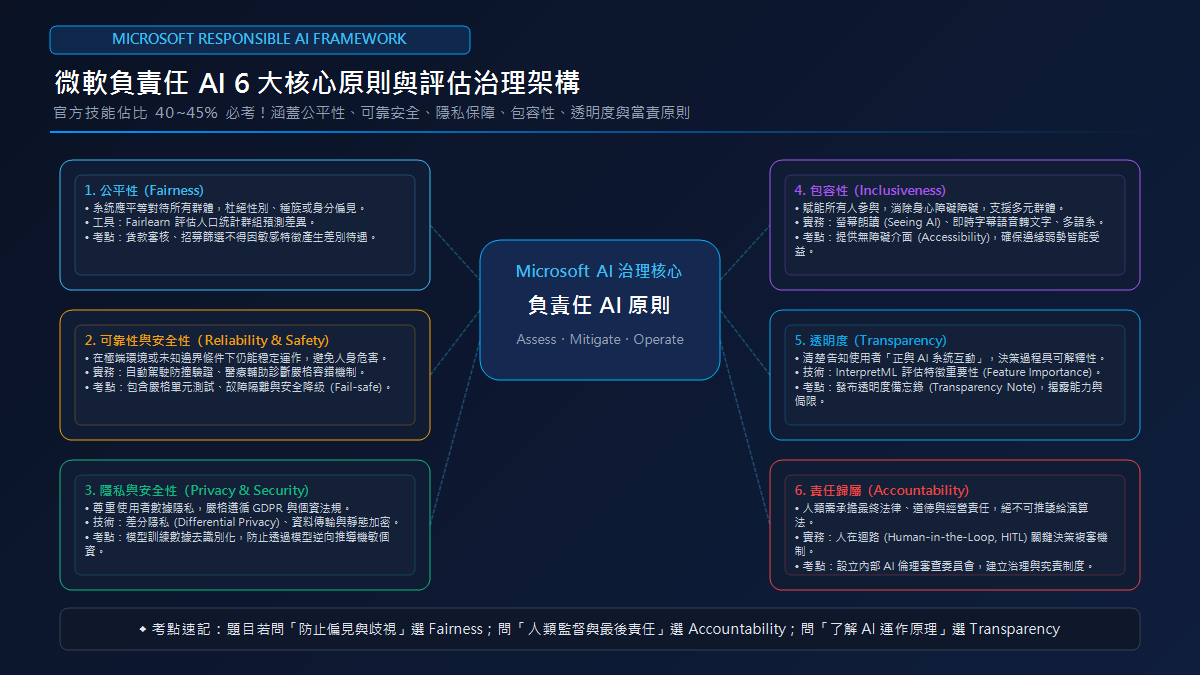Click the GDPR compliance bullet line
Image resolution: width=1200 pixels, height=675 pixels.
click(x=216, y=507)
